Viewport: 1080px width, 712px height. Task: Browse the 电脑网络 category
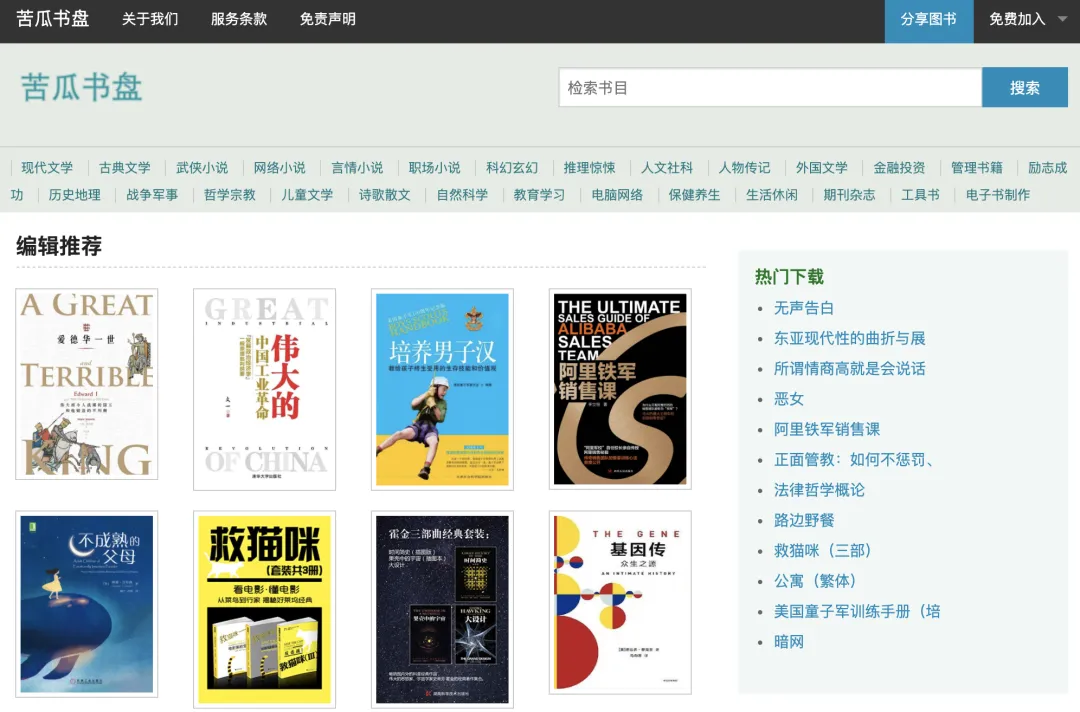[617, 195]
